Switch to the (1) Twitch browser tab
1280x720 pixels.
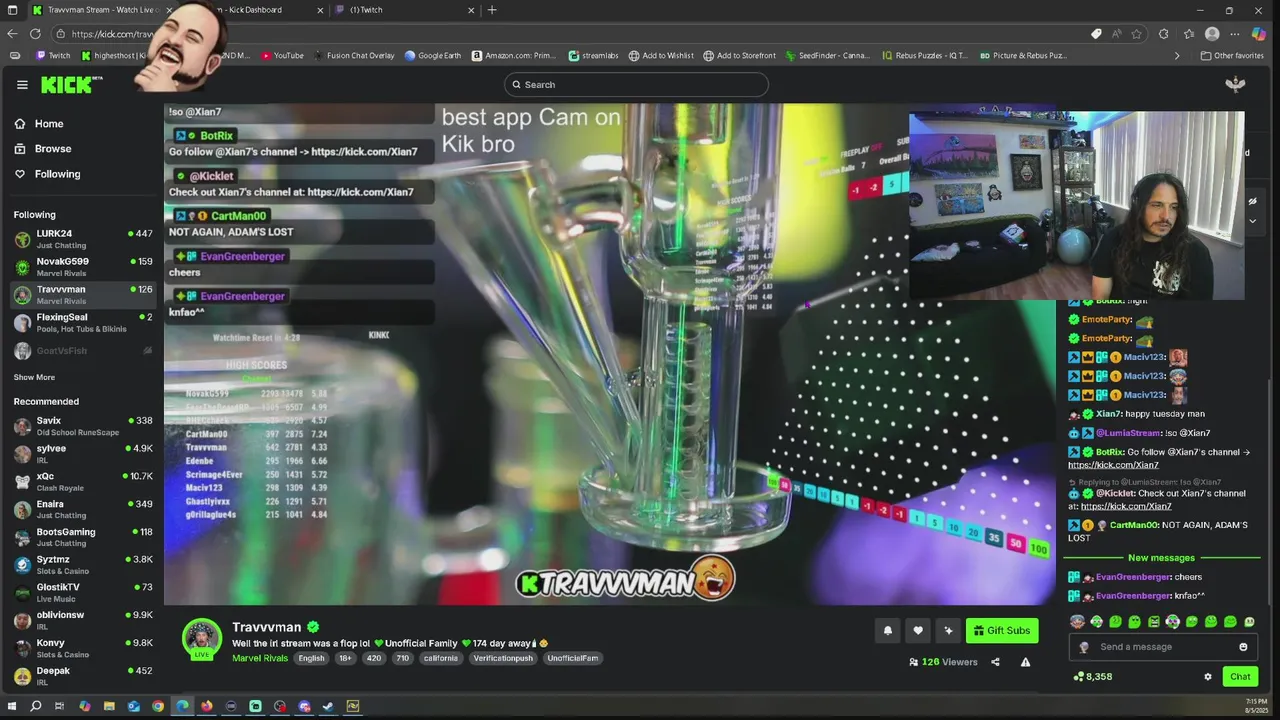click(405, 10)
